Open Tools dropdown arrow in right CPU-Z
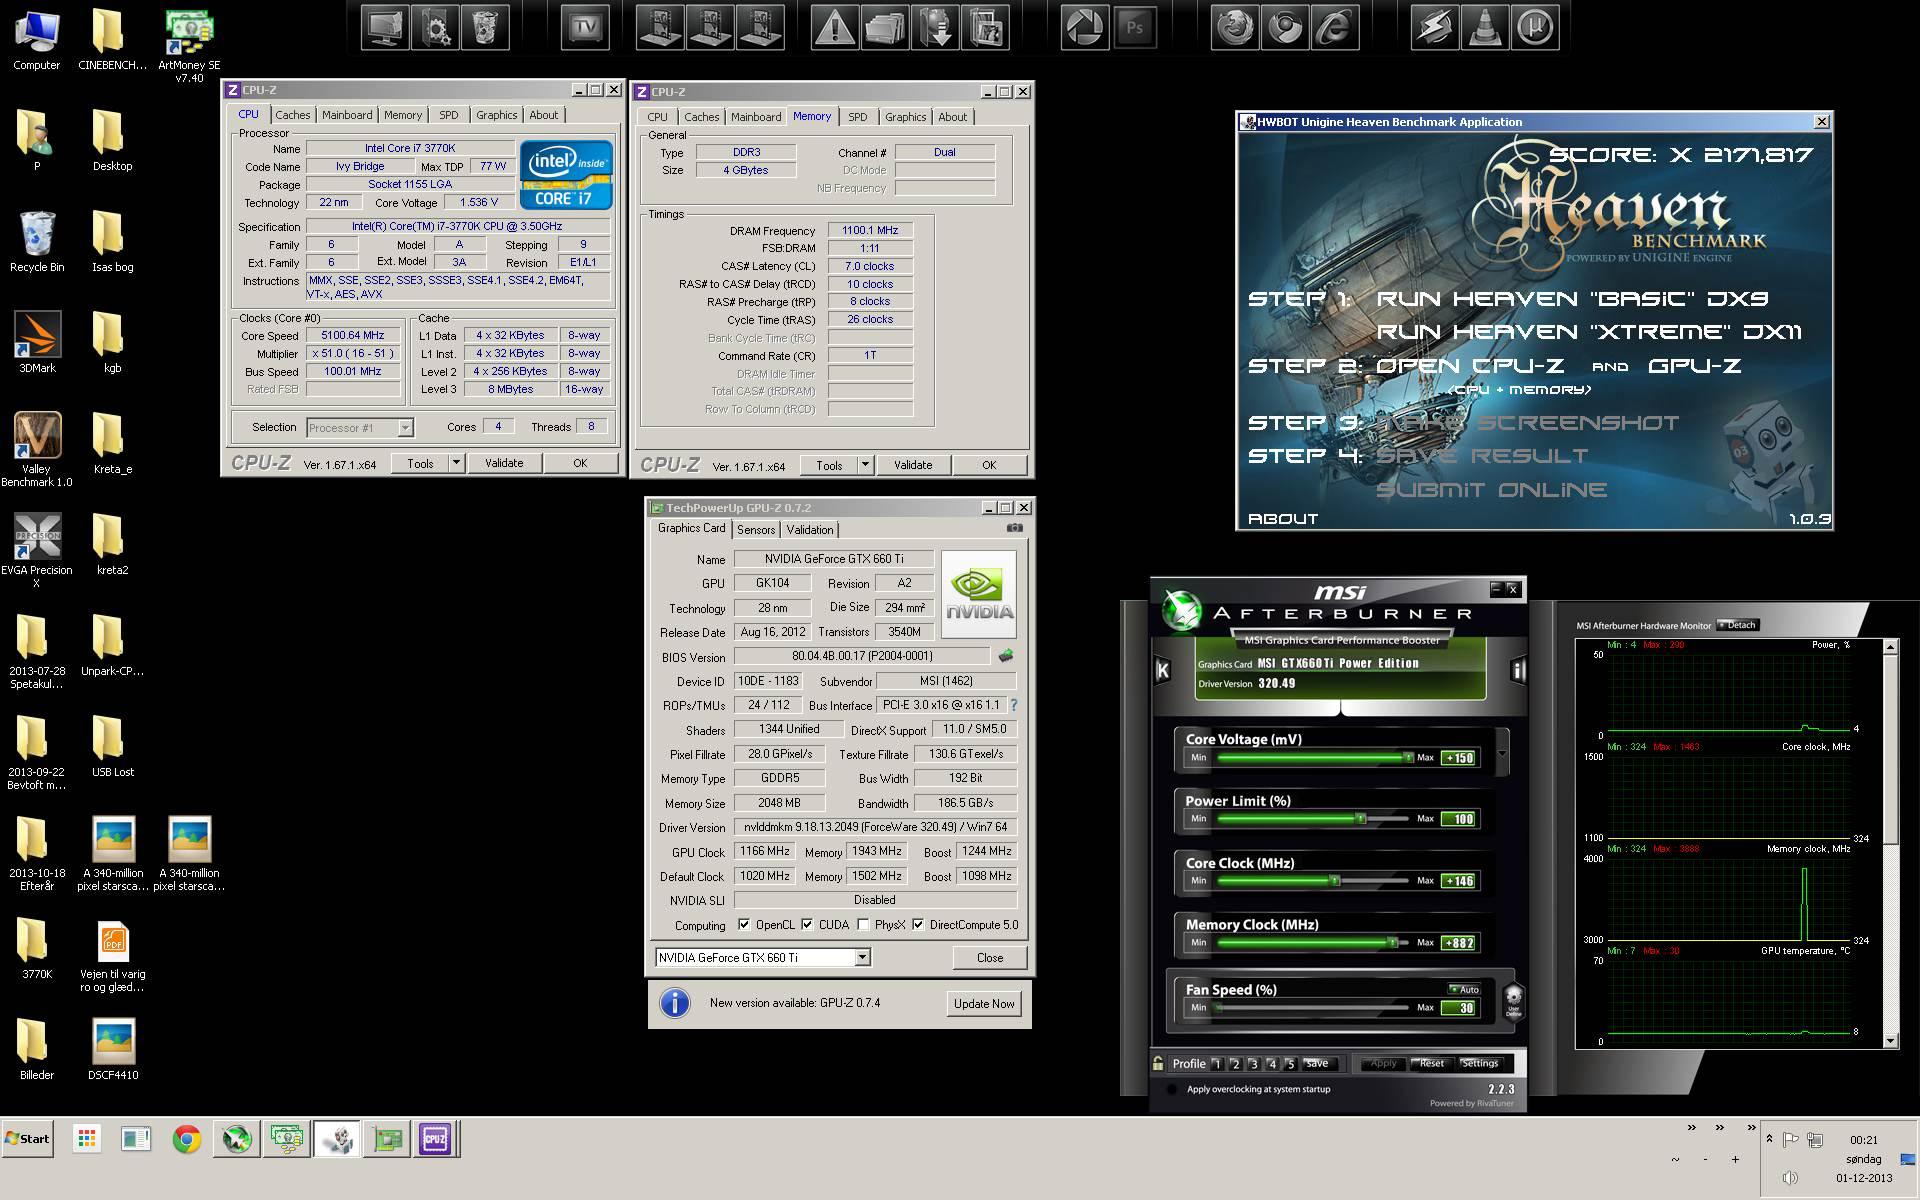The width and height of the screenshot is (1920, 1200). pyautogui.click(x=865, y=464)
